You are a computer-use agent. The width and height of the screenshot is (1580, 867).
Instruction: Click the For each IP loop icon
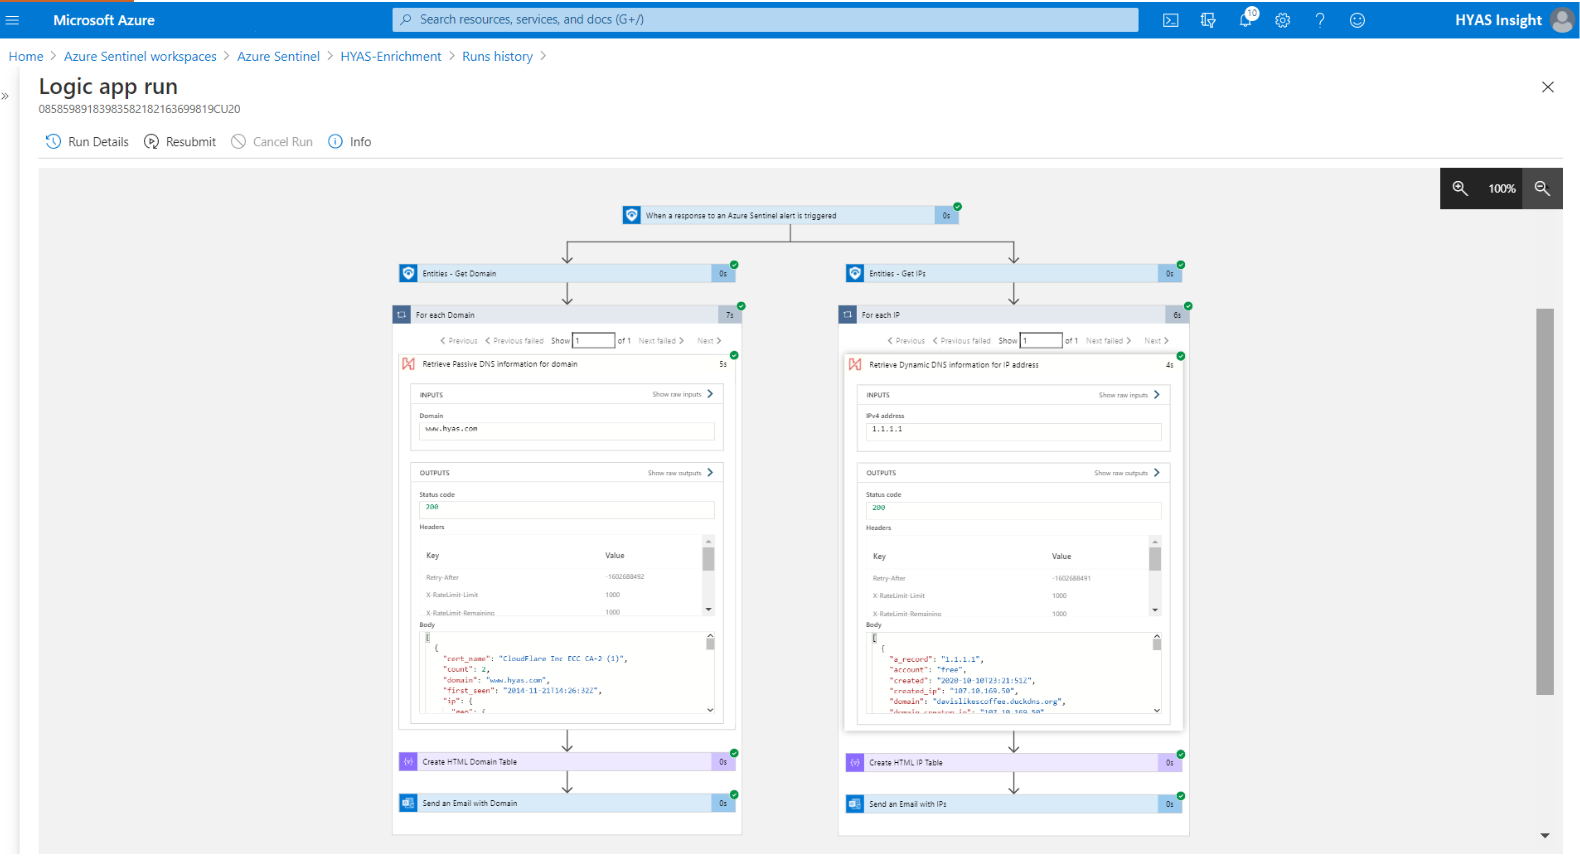pos(848,314)
